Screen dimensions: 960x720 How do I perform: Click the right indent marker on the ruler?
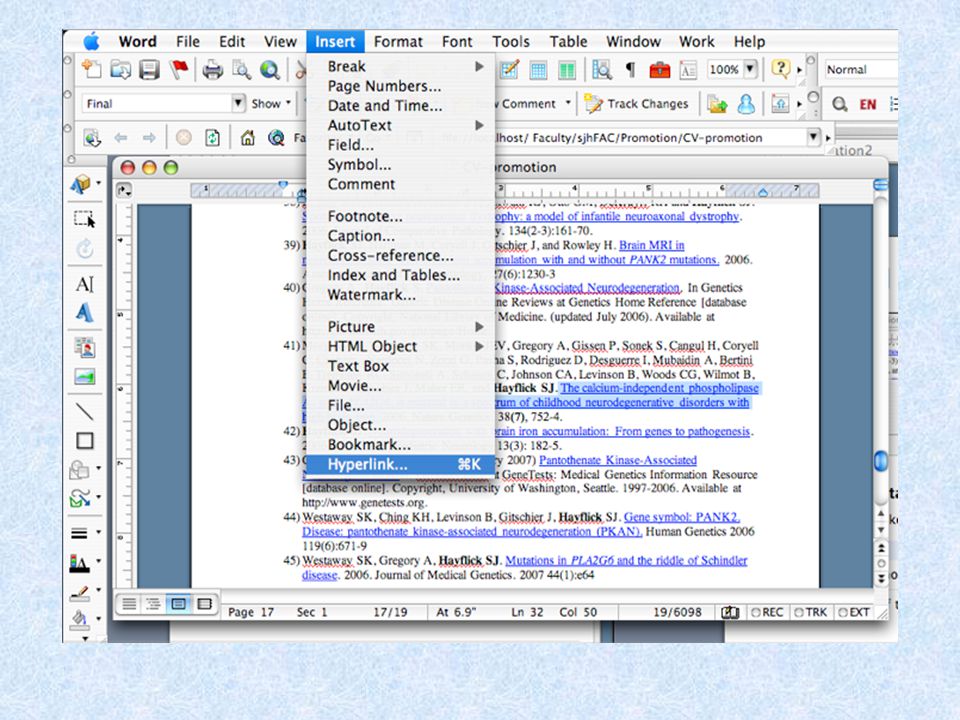click(x=763, y=192)
